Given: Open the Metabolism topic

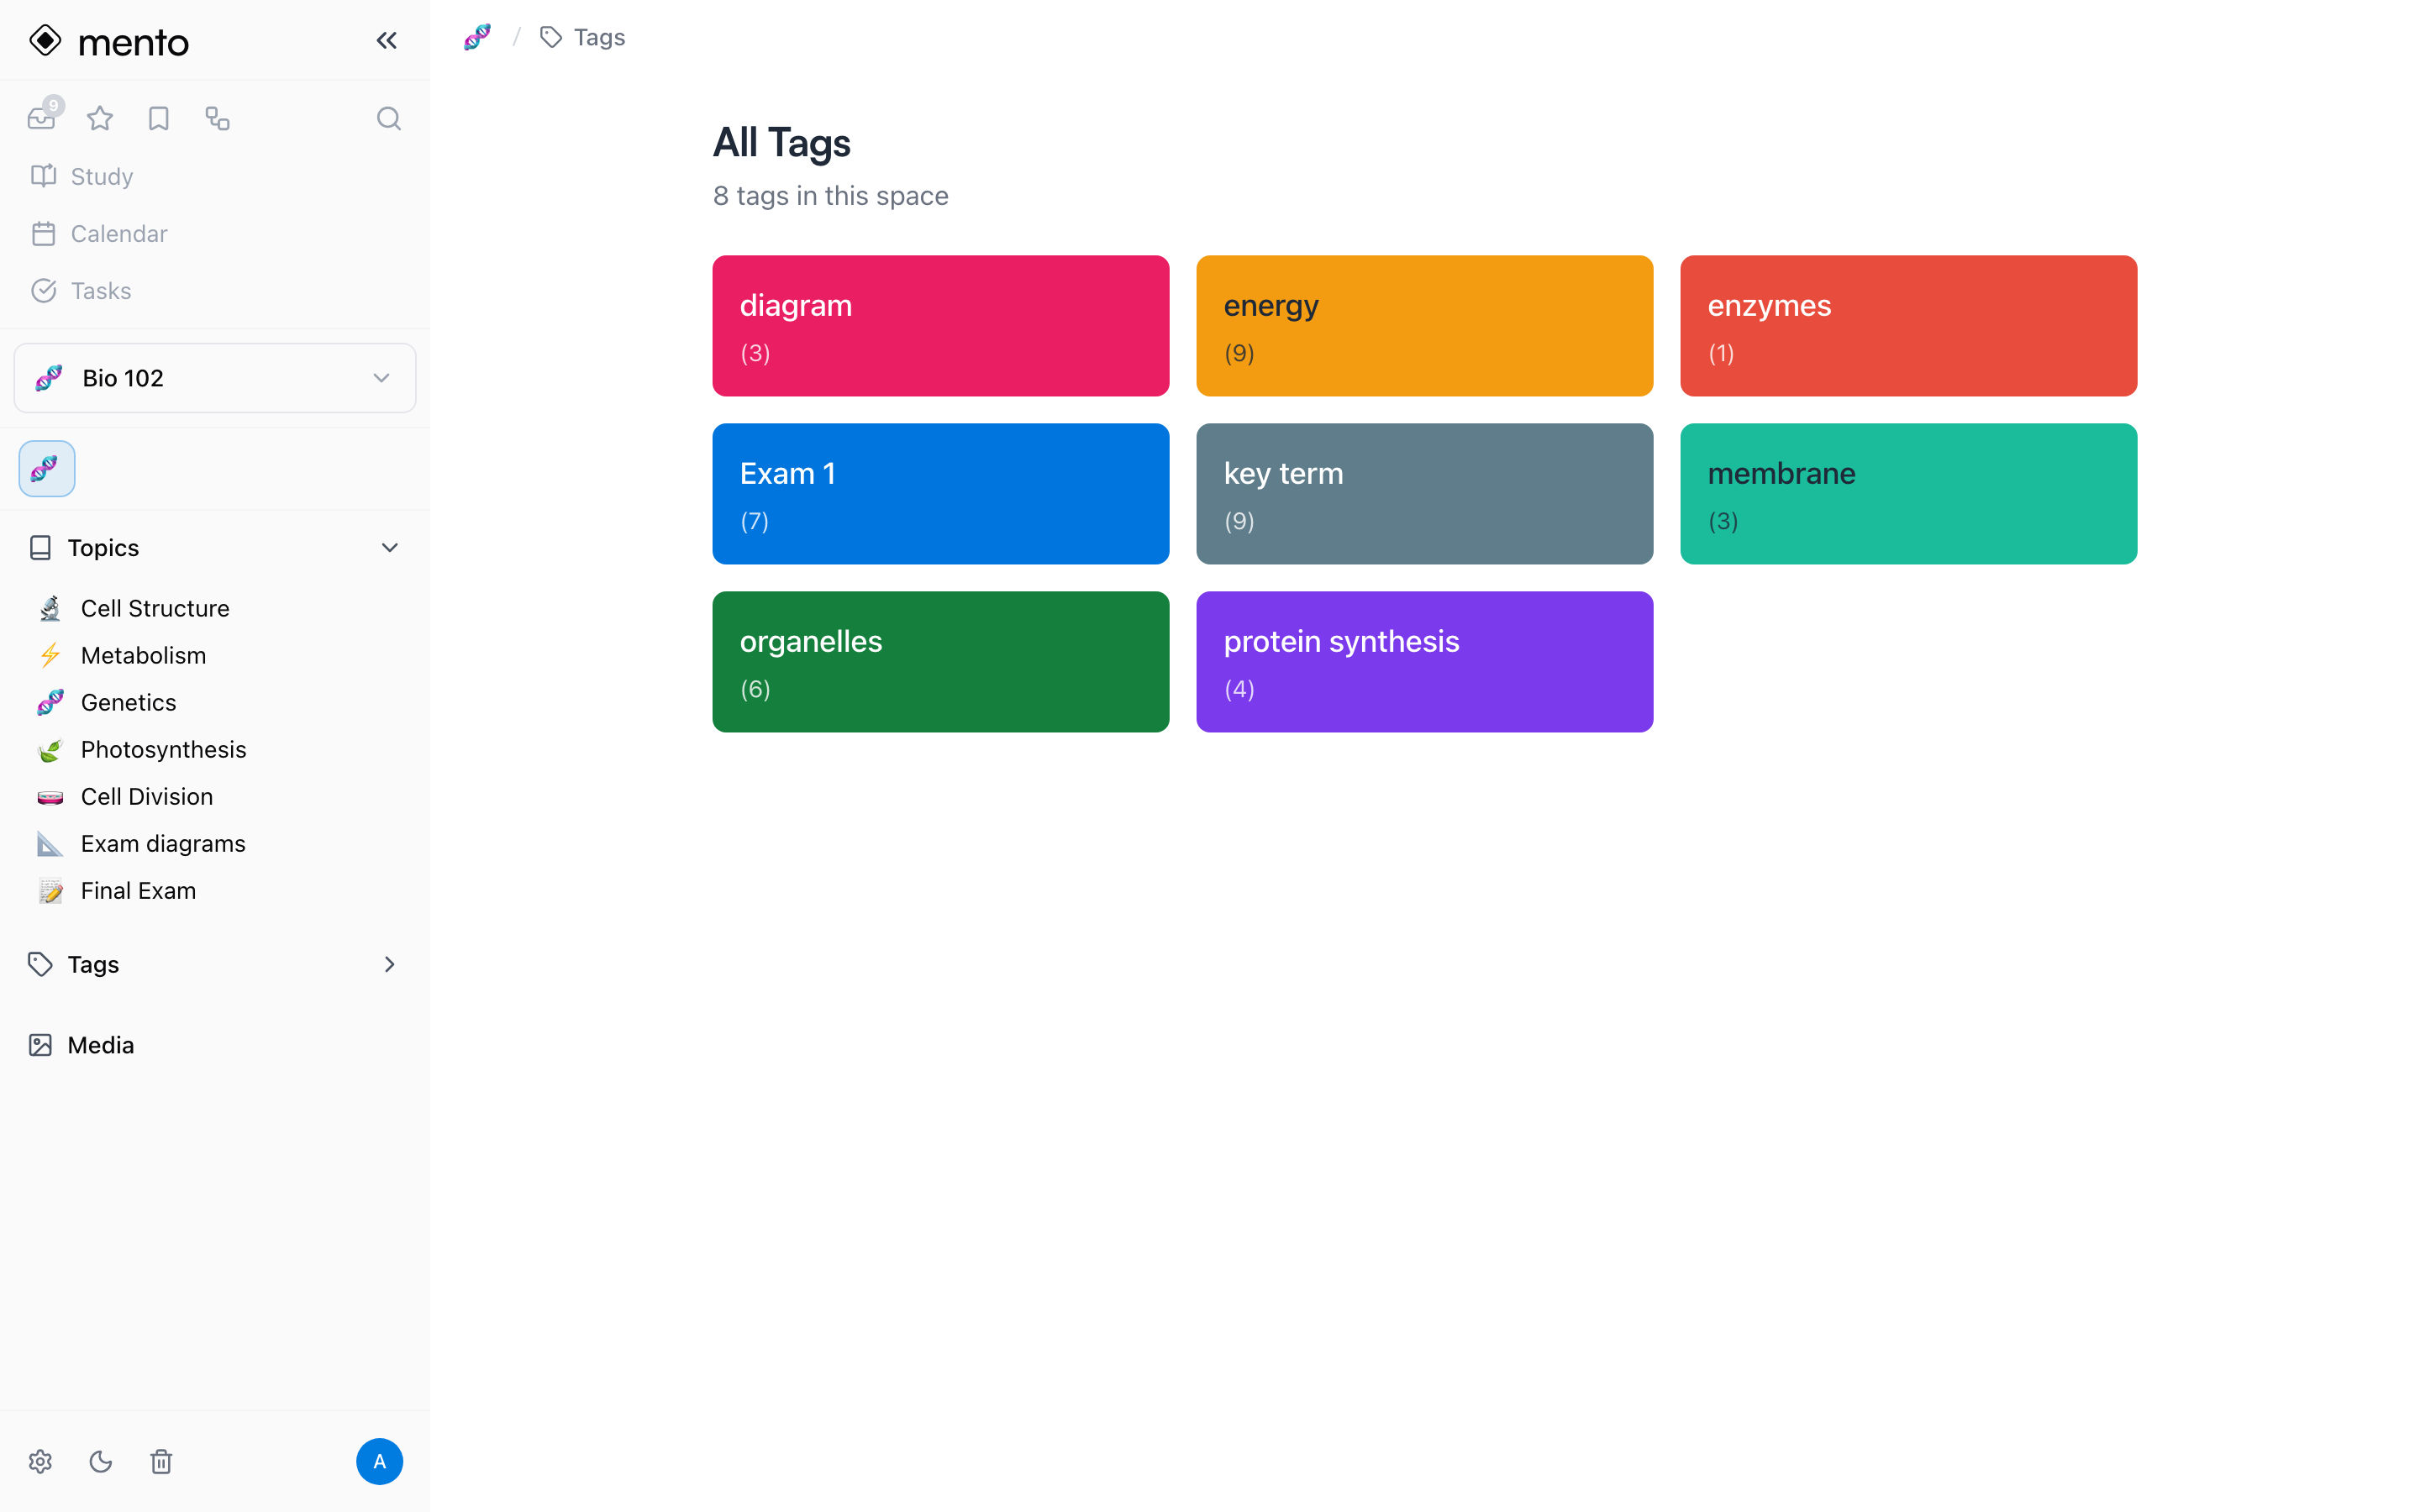Looking at the screenshot, I should point(144,655).
